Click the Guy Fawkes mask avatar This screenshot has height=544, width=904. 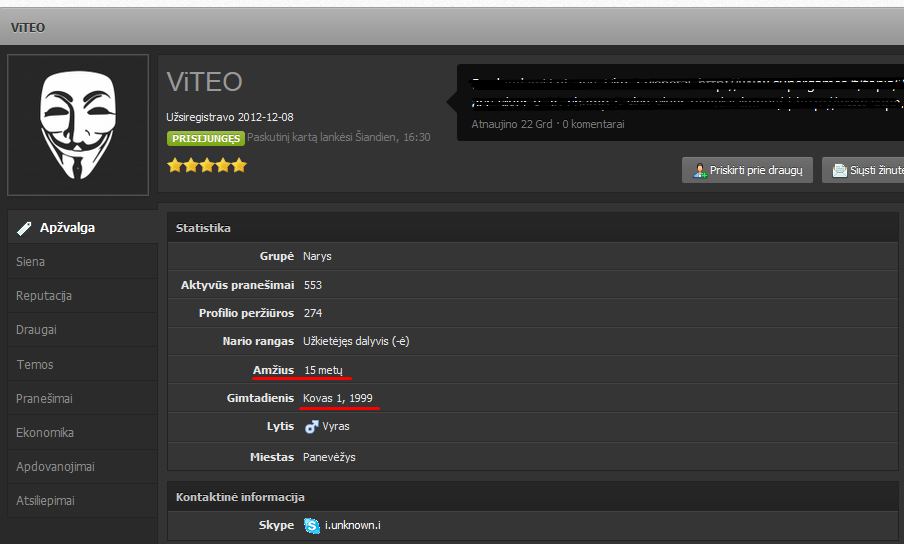click(78, 125)
